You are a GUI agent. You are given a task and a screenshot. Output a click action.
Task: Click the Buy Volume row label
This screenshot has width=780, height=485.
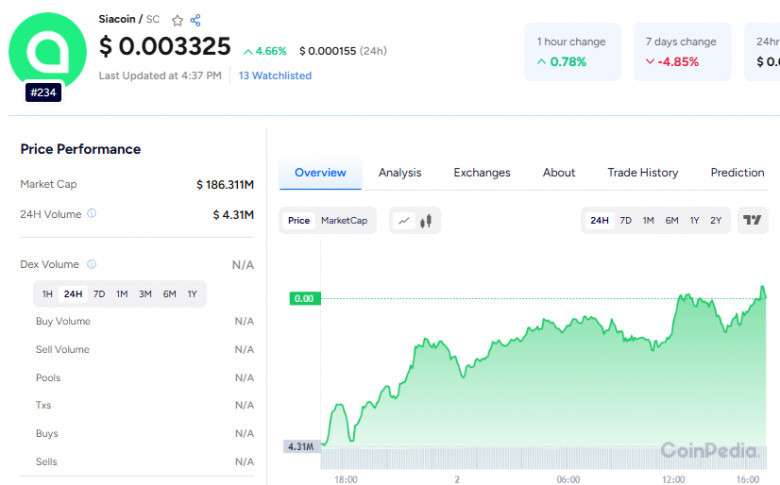(x=63, y=321)
